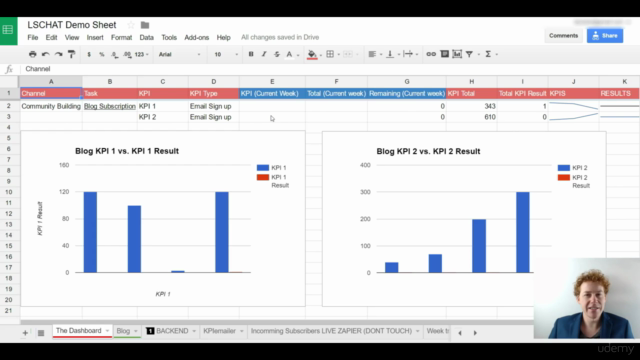The height and width of the screenshot is (360, 640).
Task: Open the Blog tab dropdown arrow
Action: (136, 331)
